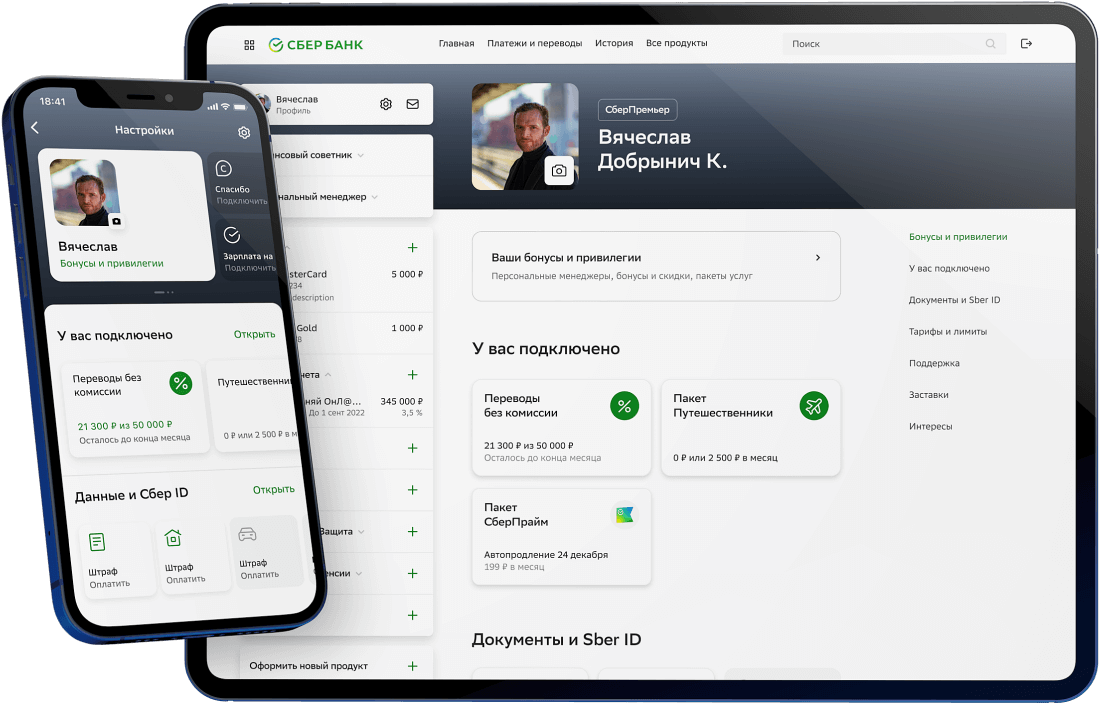Click arrow on Ваши бонусы и привилегии card
Viewport: 1100px width, 703px height.
(818, 257)
